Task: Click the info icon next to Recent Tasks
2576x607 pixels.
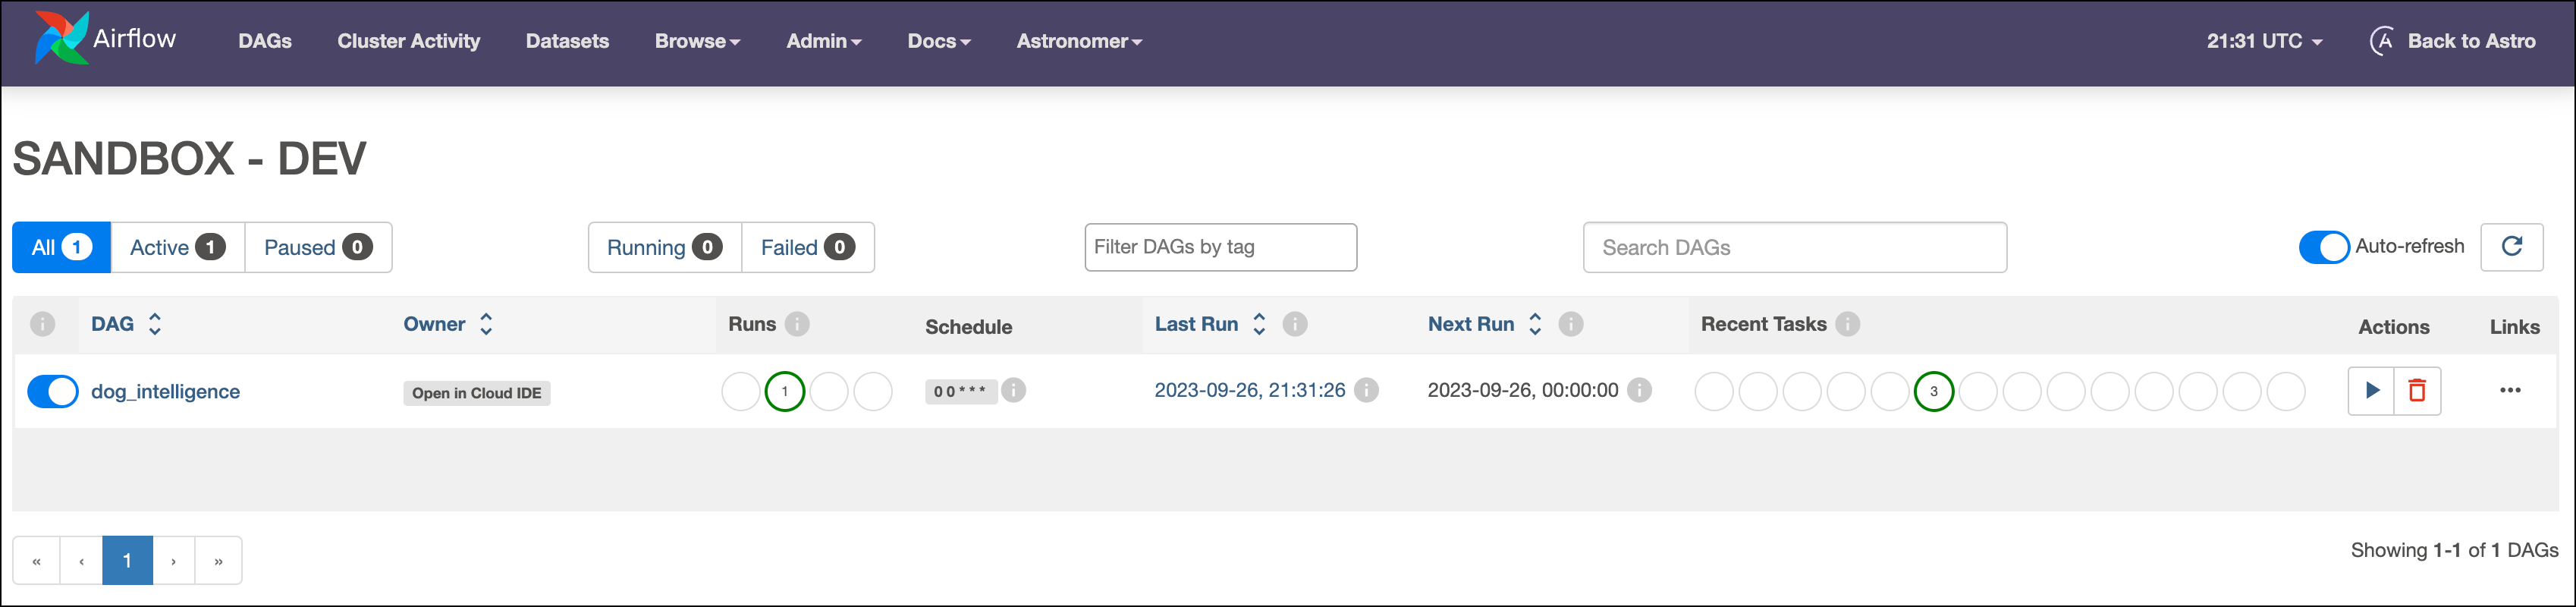Action: (1848, 324)
